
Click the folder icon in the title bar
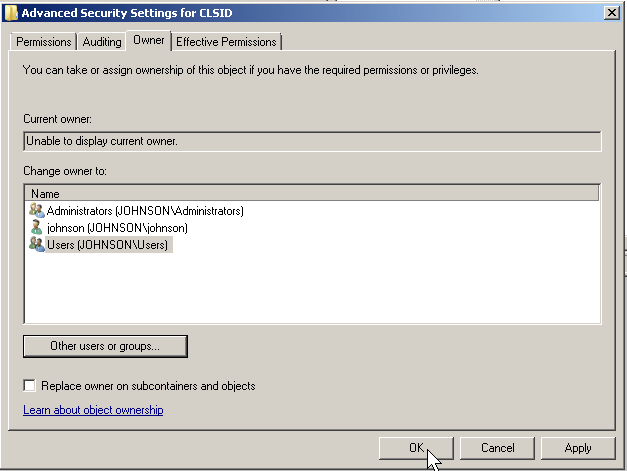(x=11, y=12)
